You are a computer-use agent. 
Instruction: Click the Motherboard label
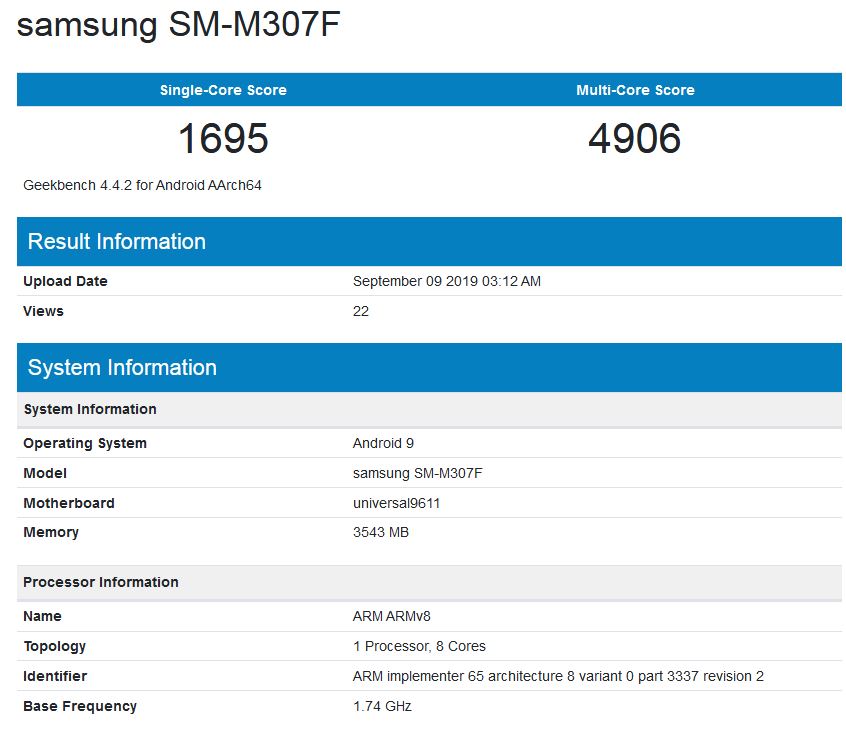69,503
